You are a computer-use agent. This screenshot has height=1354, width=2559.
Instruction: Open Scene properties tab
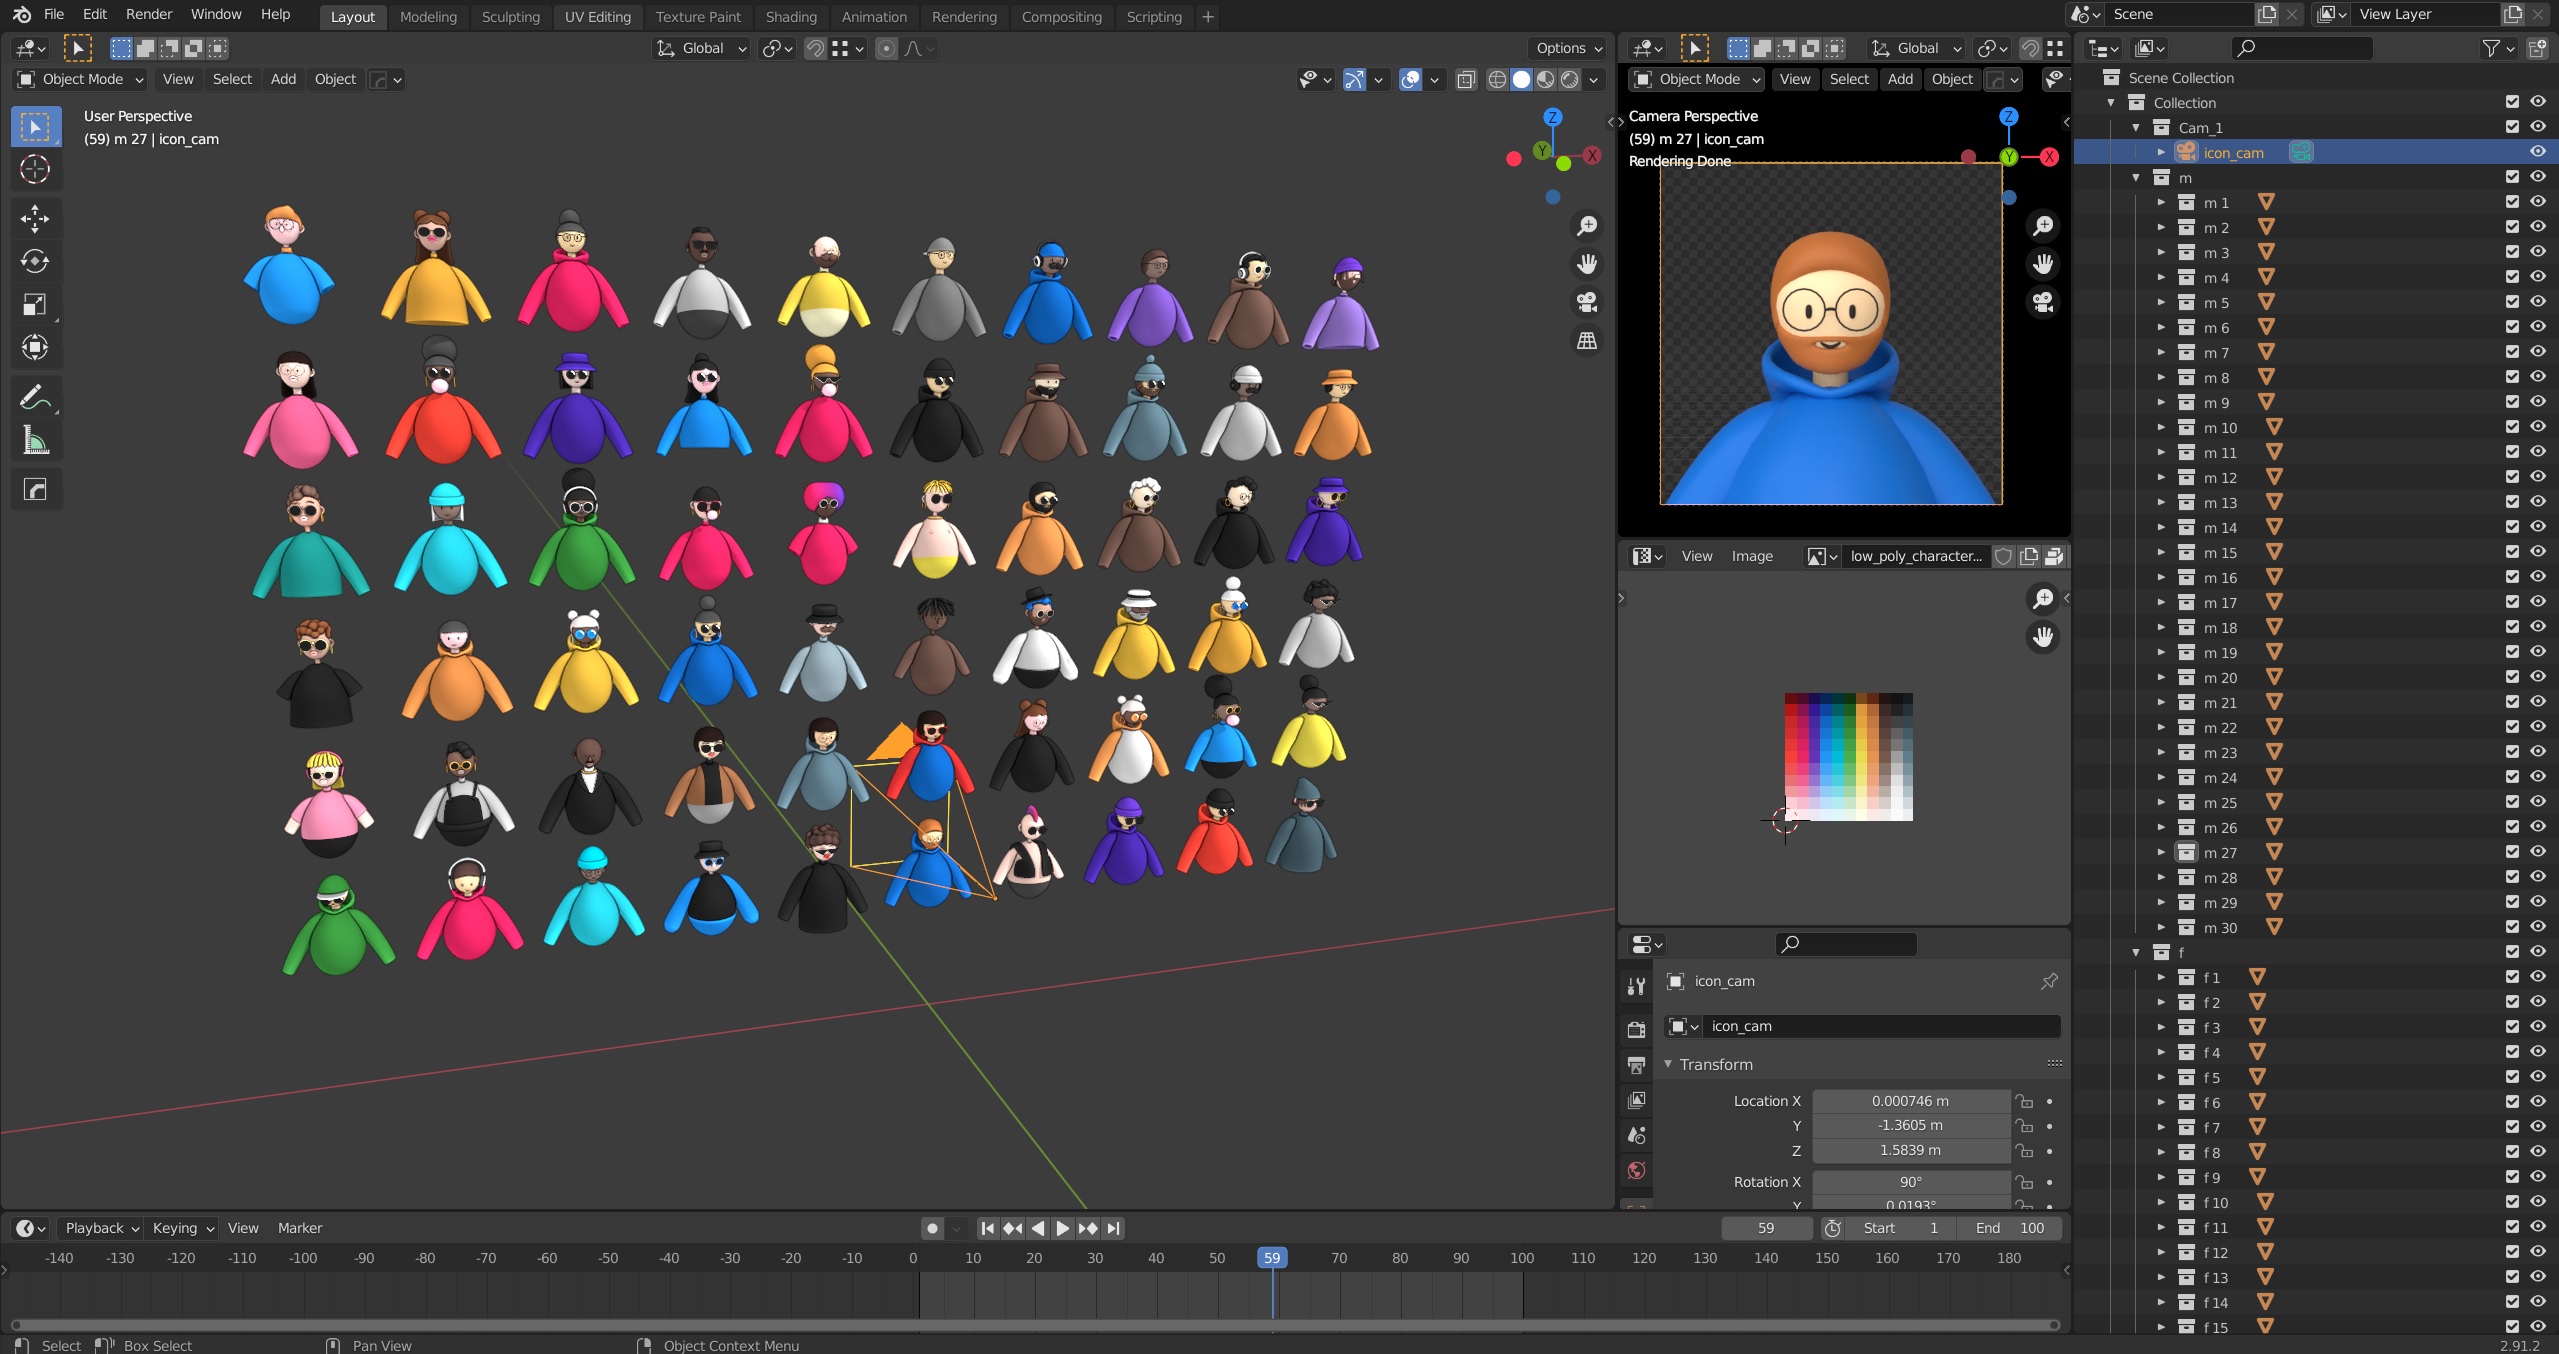[1637, 1135]
